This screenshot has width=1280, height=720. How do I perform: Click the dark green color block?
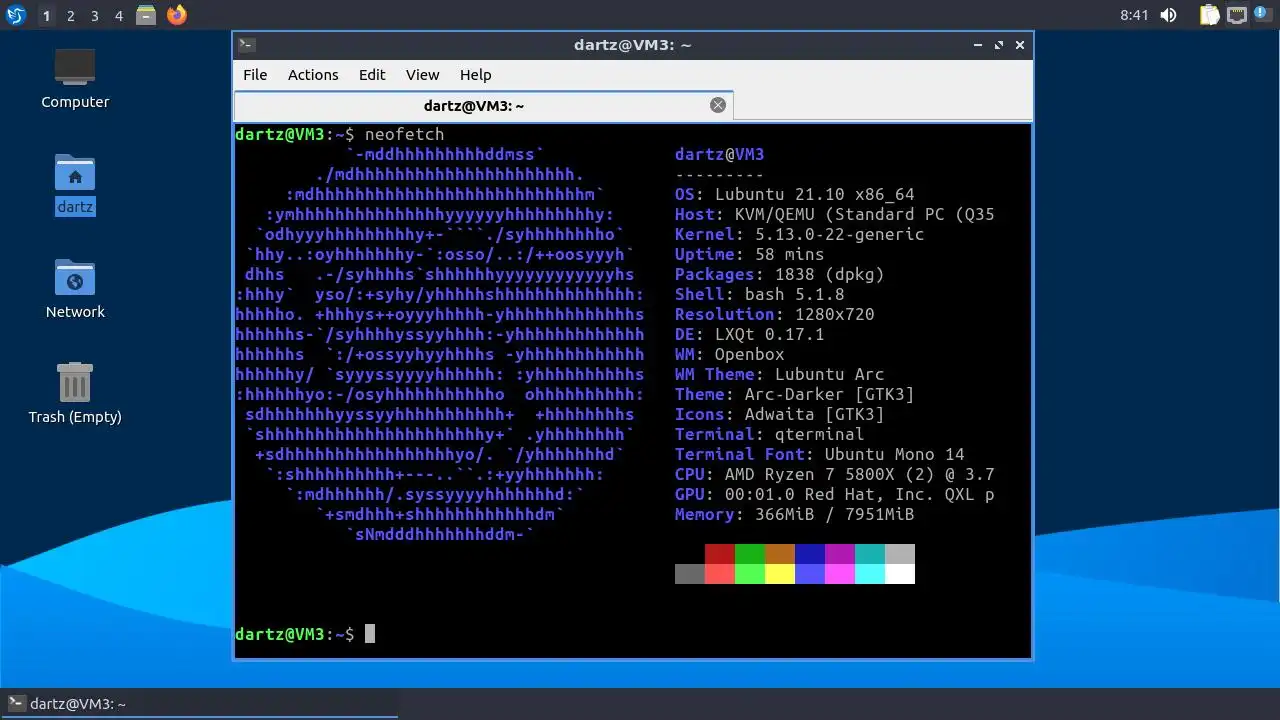[x=750, y=554]
